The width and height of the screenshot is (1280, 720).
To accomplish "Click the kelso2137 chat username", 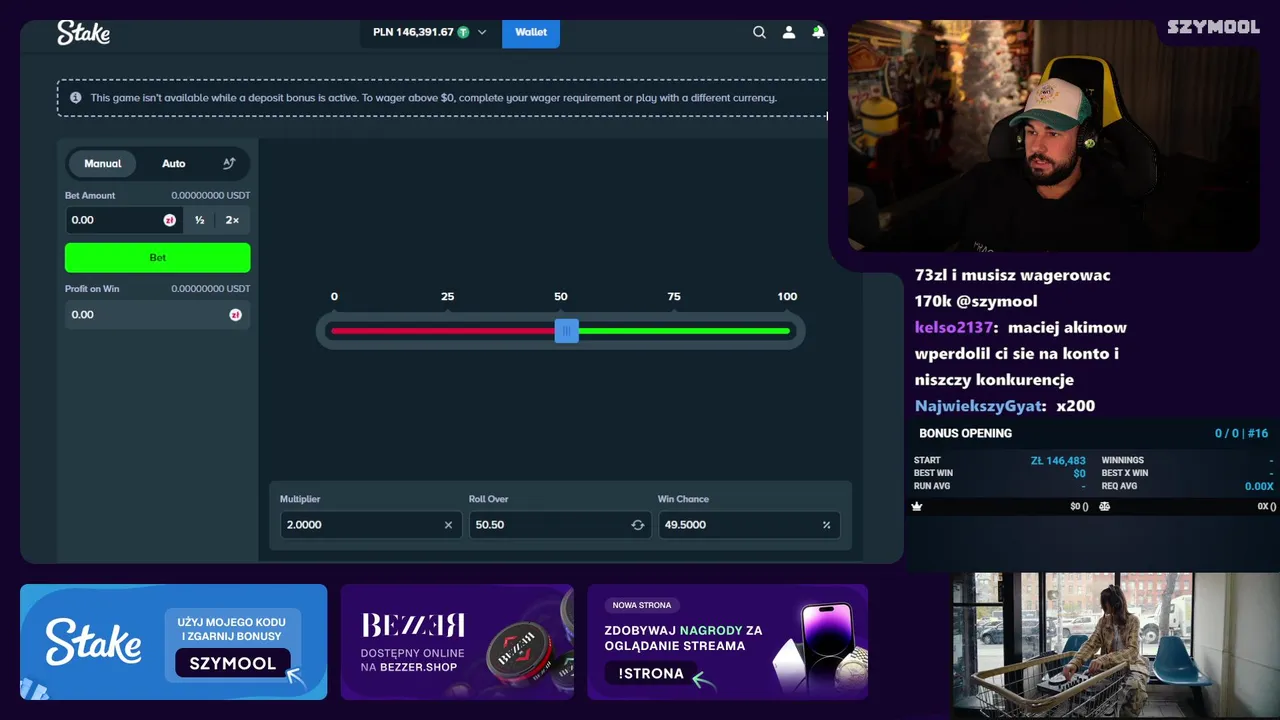I will tap(955, 327).
